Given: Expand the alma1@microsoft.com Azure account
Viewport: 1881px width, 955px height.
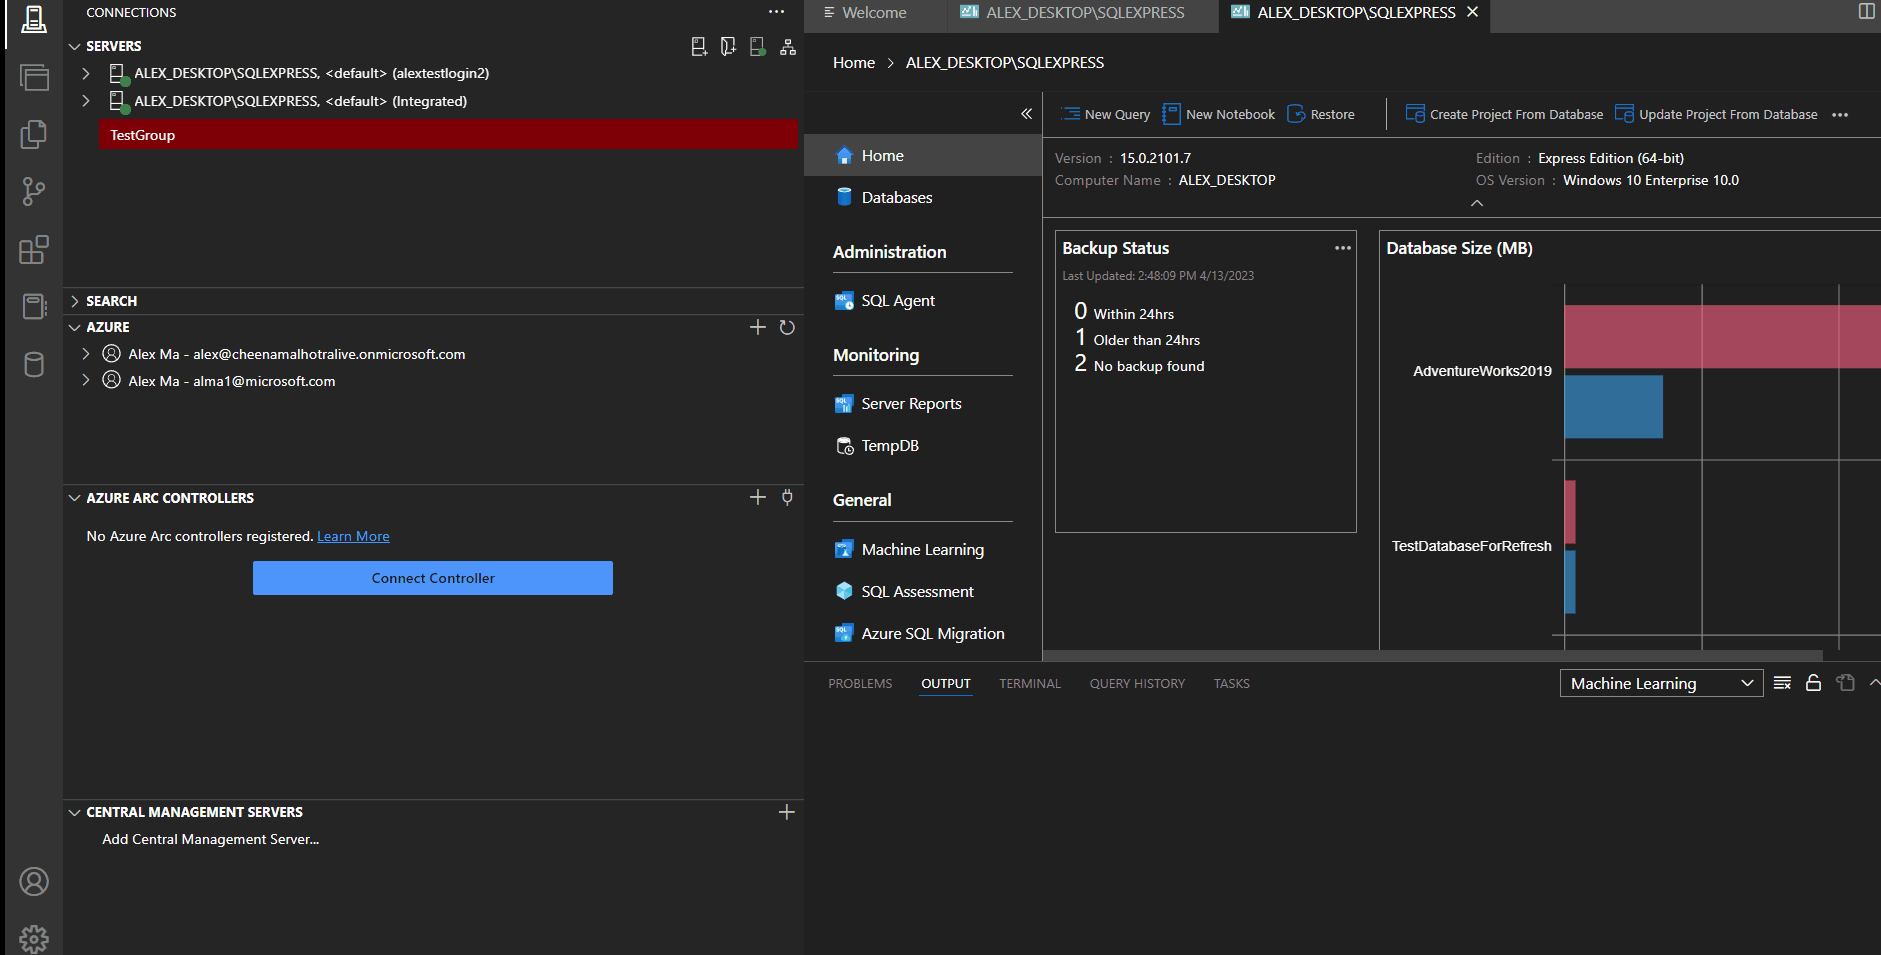Looking at the screenshot, I should pyautogui.click(x=85, y=381).
